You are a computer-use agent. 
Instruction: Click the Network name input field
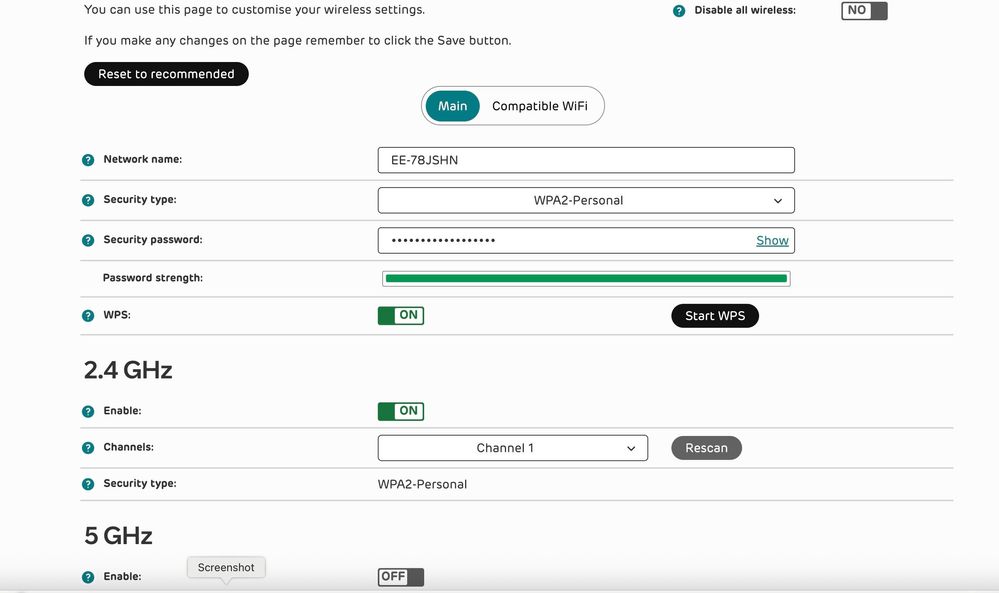pos(585,160)
